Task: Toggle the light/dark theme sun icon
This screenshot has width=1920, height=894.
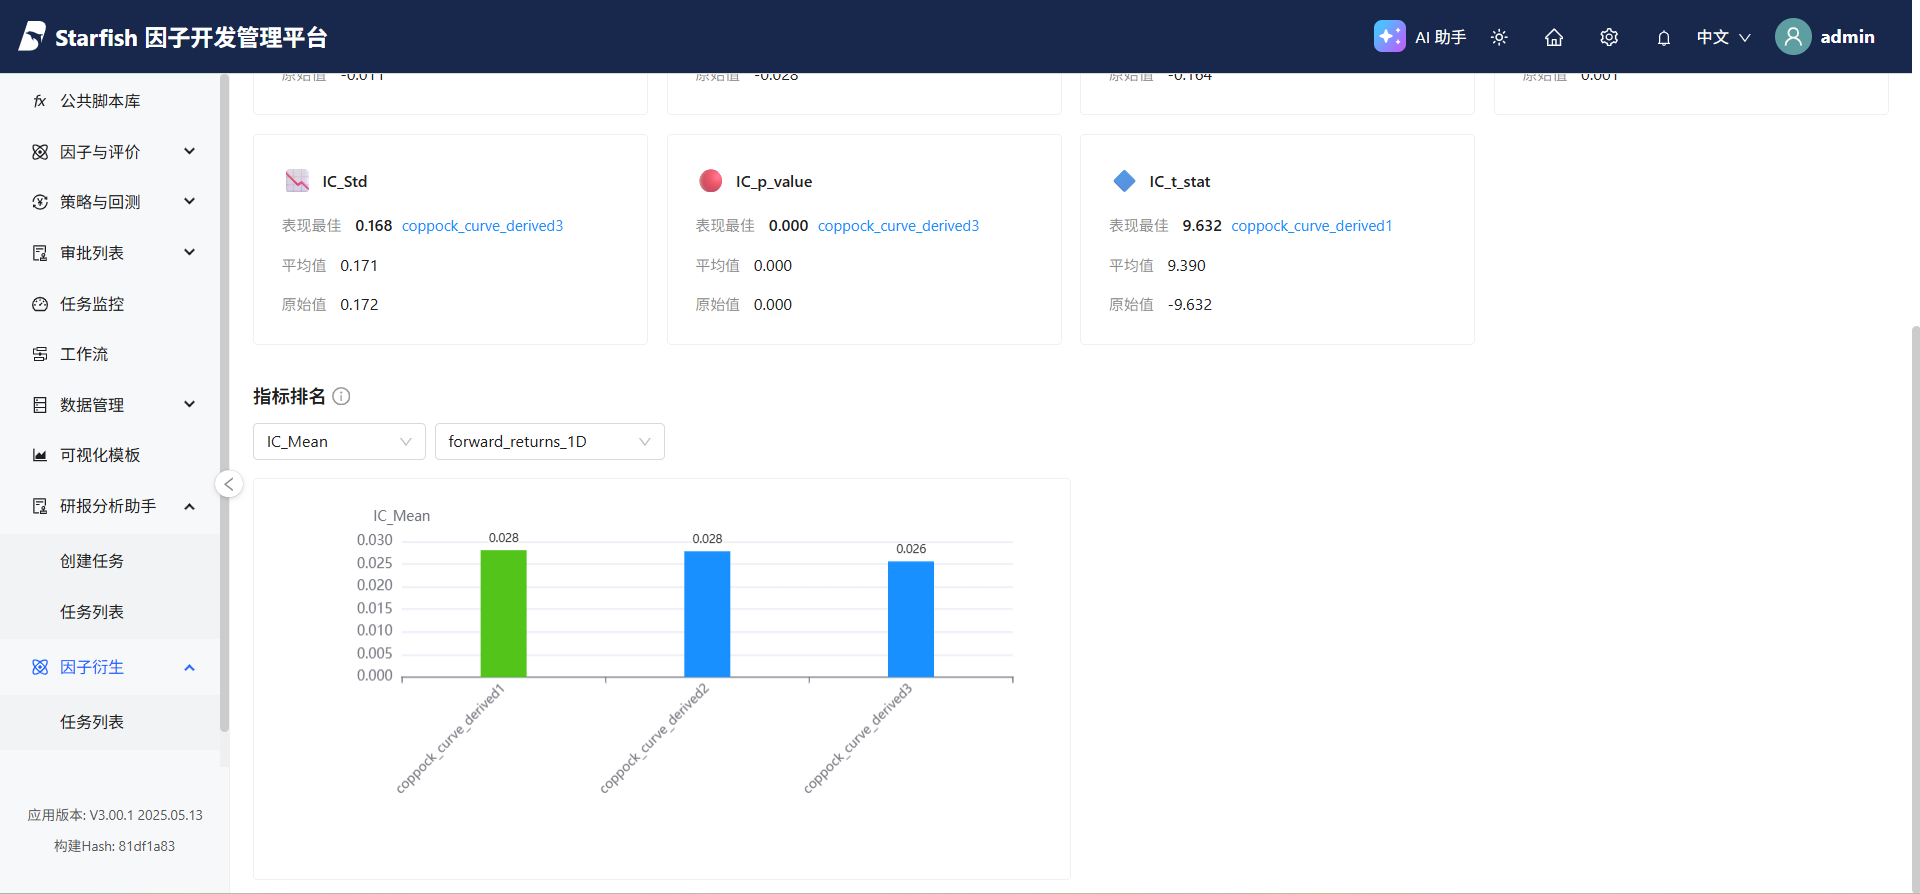Action: coord(1499,37)
